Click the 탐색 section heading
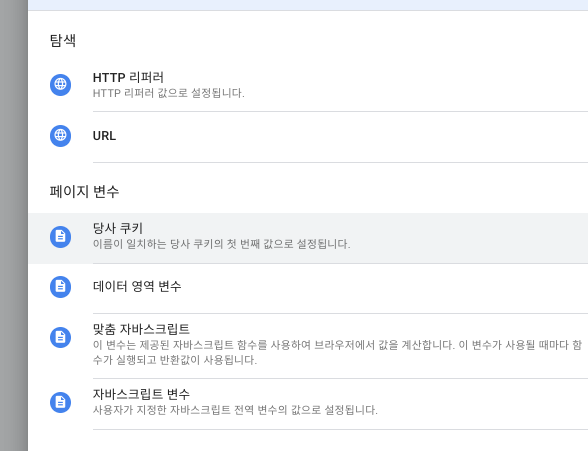Screen dimensions: 588x451 [63, 40]
